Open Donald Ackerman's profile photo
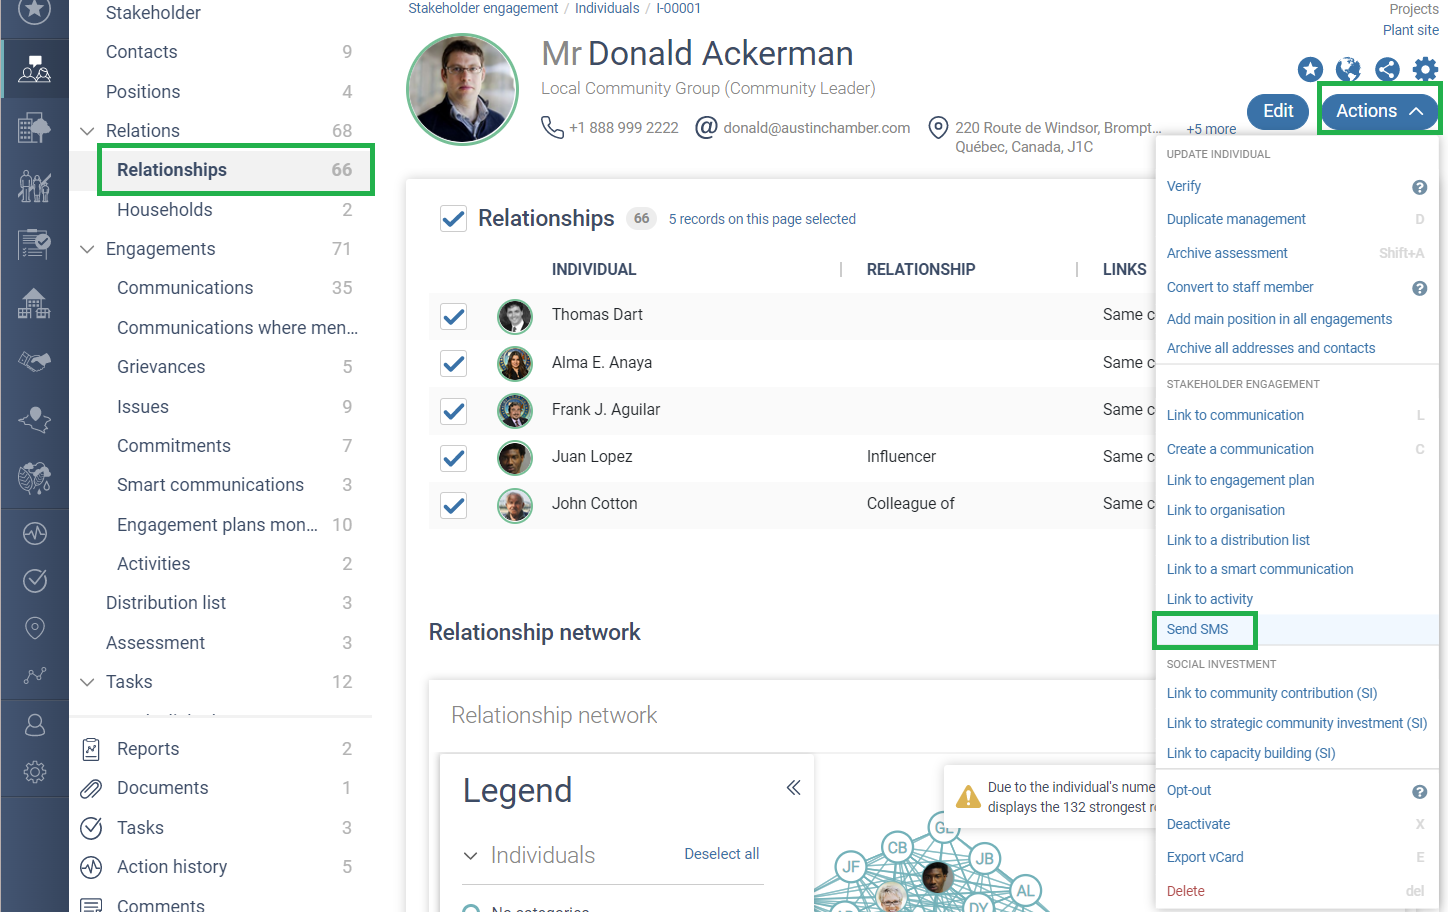The height and width of the screenshot is (912, 1448). tap(462, 90)
